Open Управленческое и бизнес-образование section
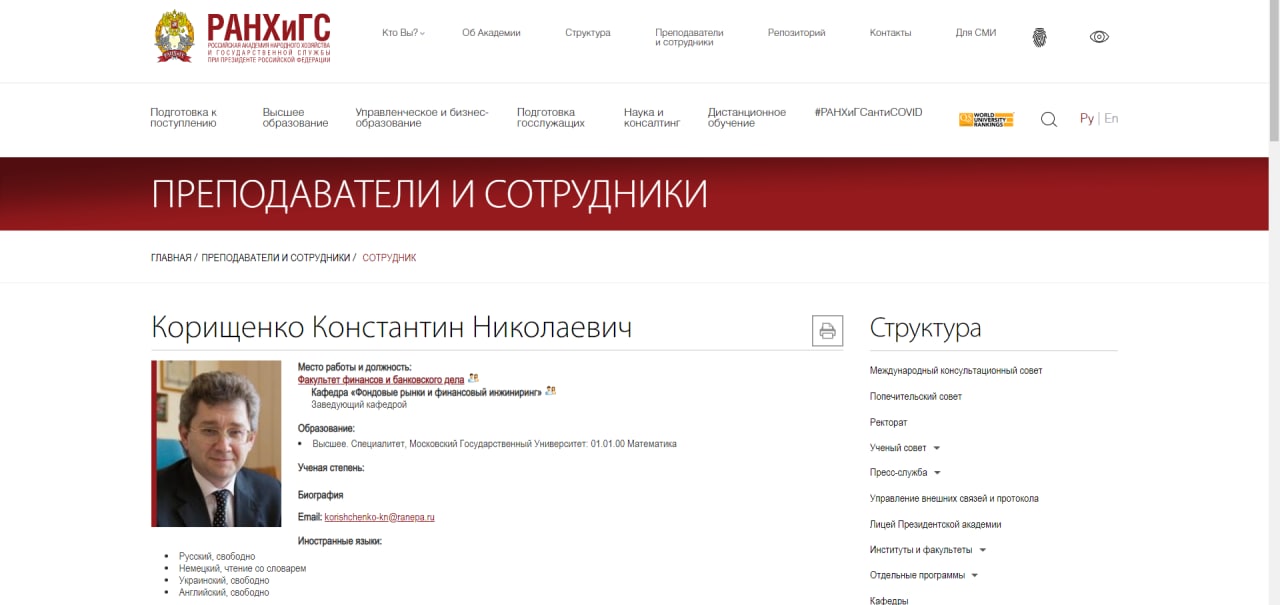Image resolution: width=1280 pixels, height=605 pixels. tap(421, 118)
